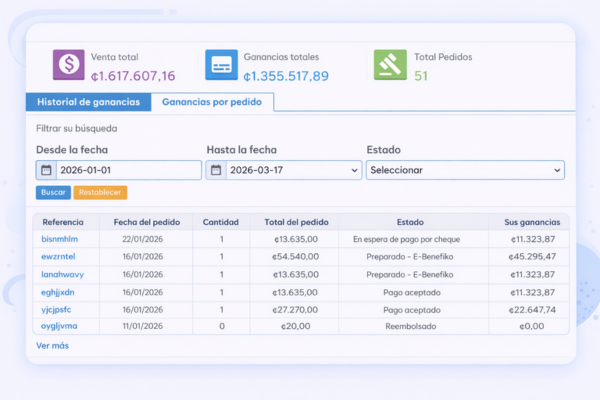This screenshot has height=400, width=600.
Task: Click the 11/01/2026 date cell
Action: point(142,326)
